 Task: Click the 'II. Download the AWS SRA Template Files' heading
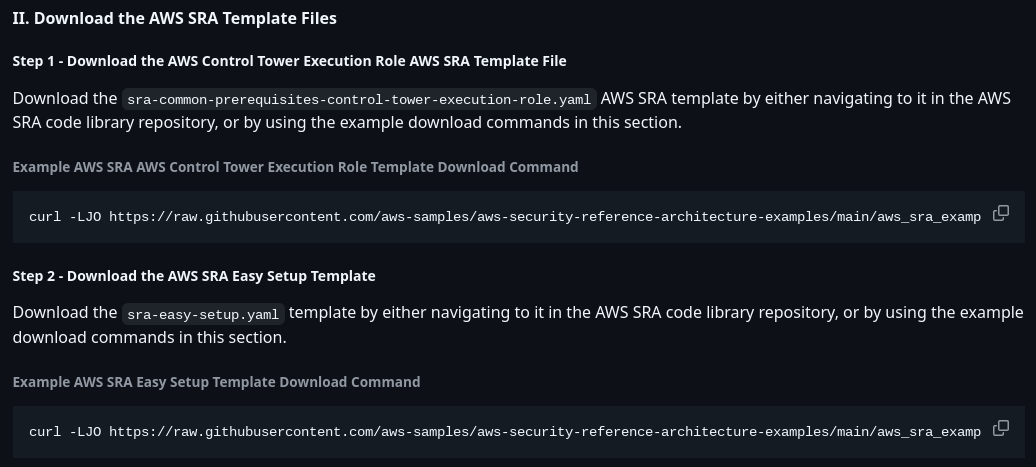174,18
